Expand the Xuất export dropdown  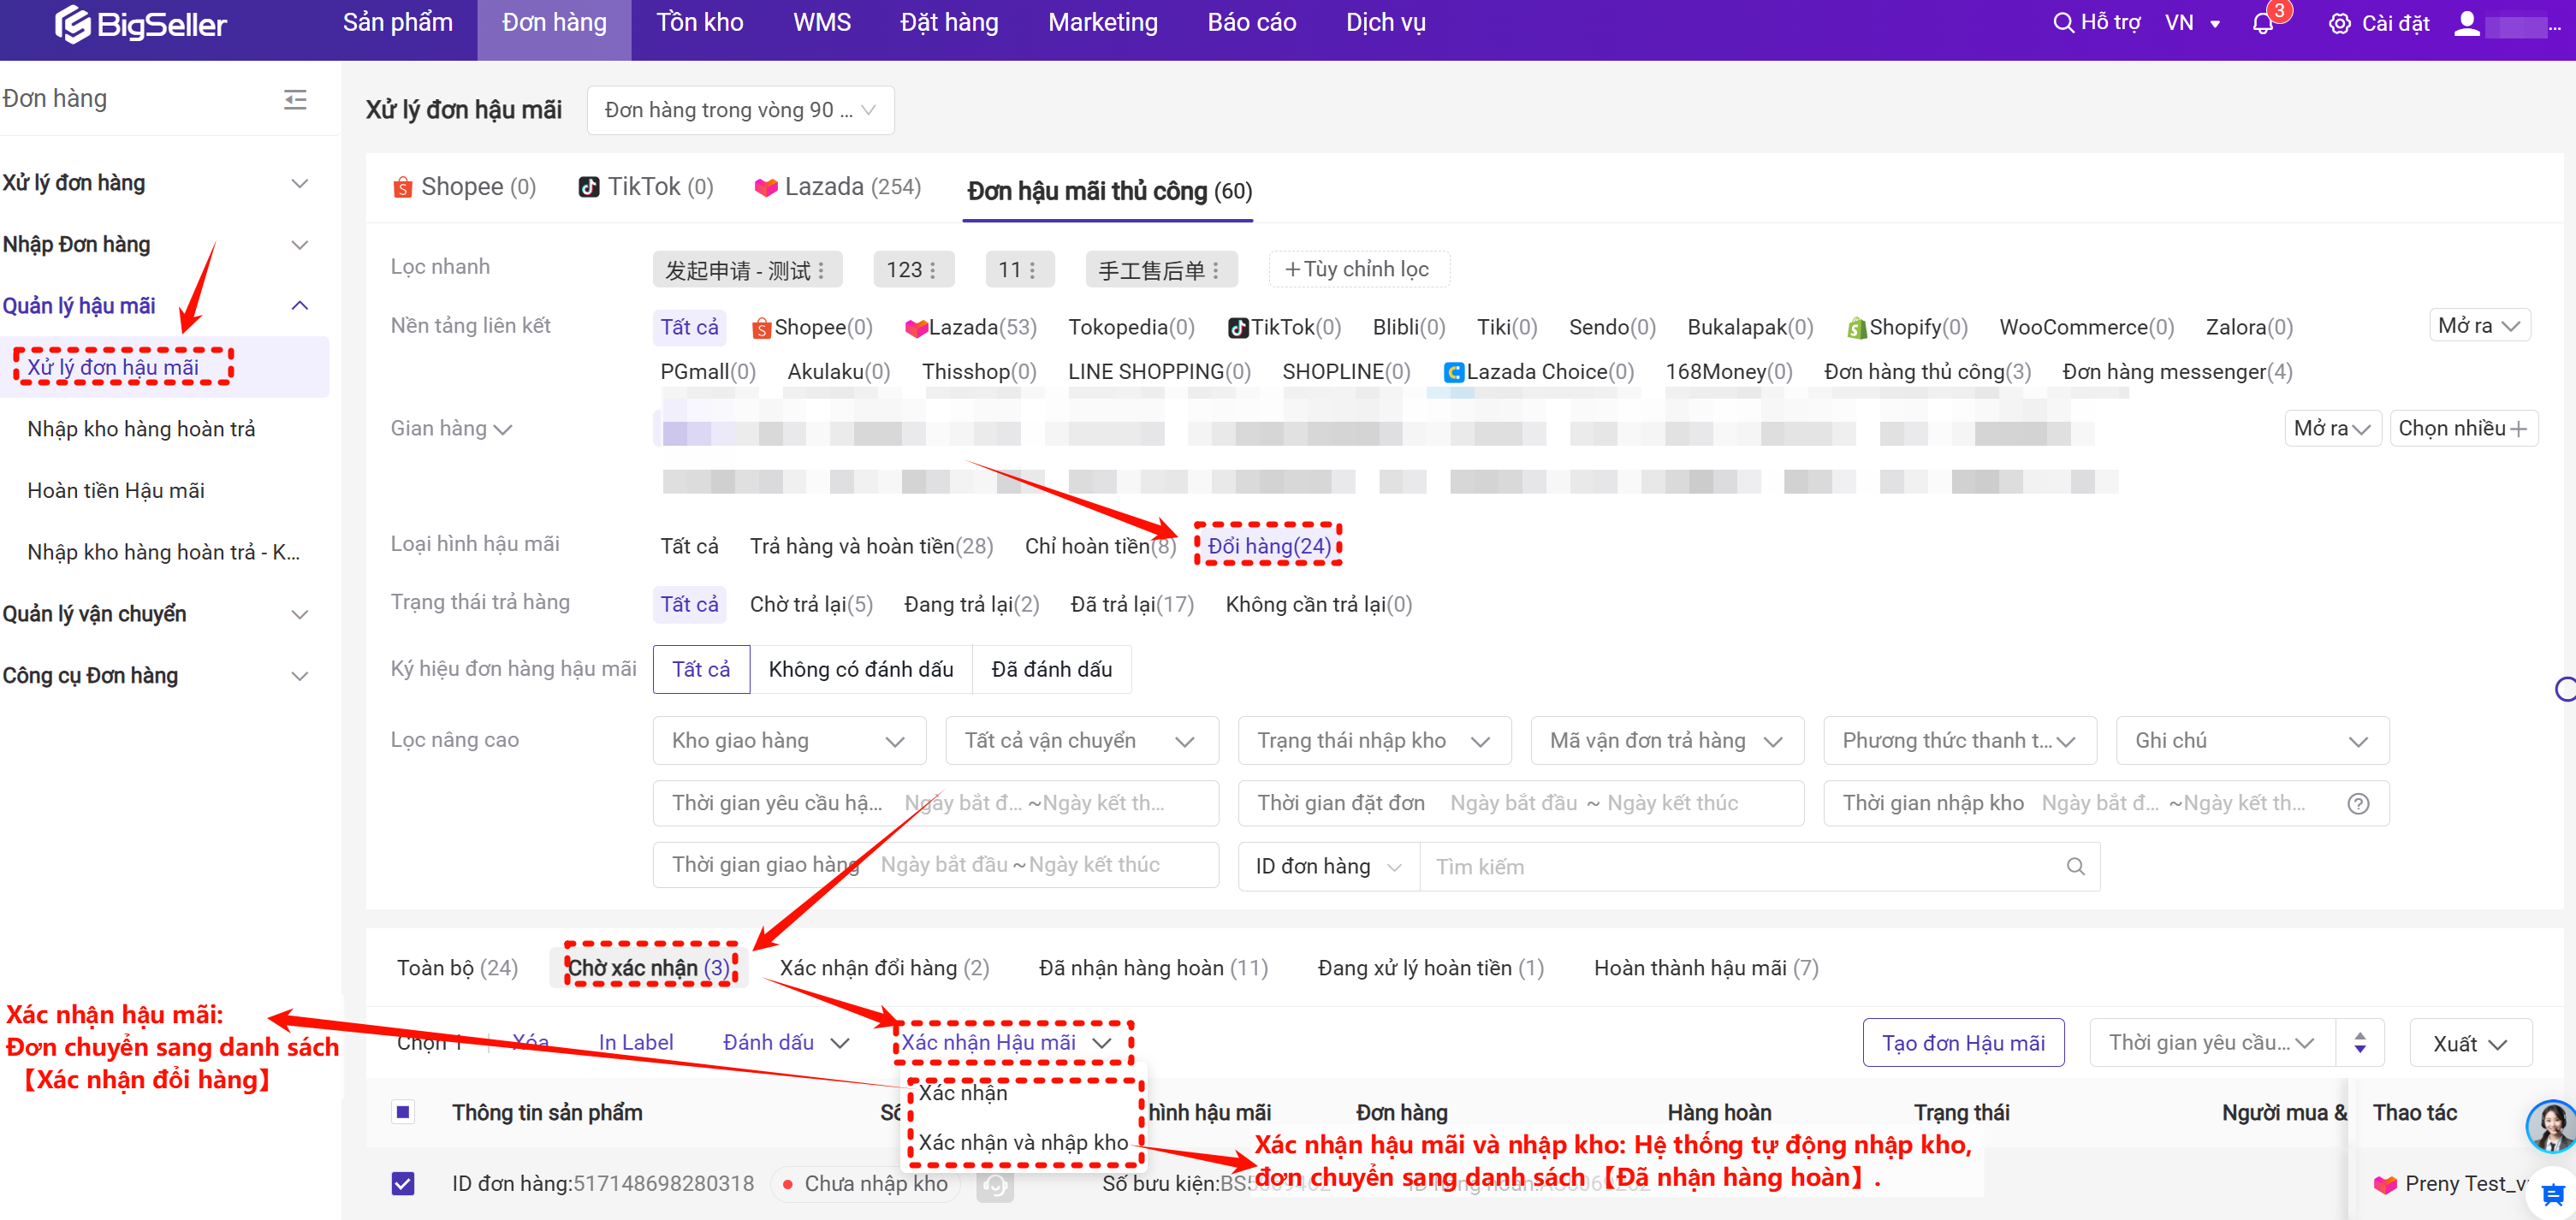2470,1043
